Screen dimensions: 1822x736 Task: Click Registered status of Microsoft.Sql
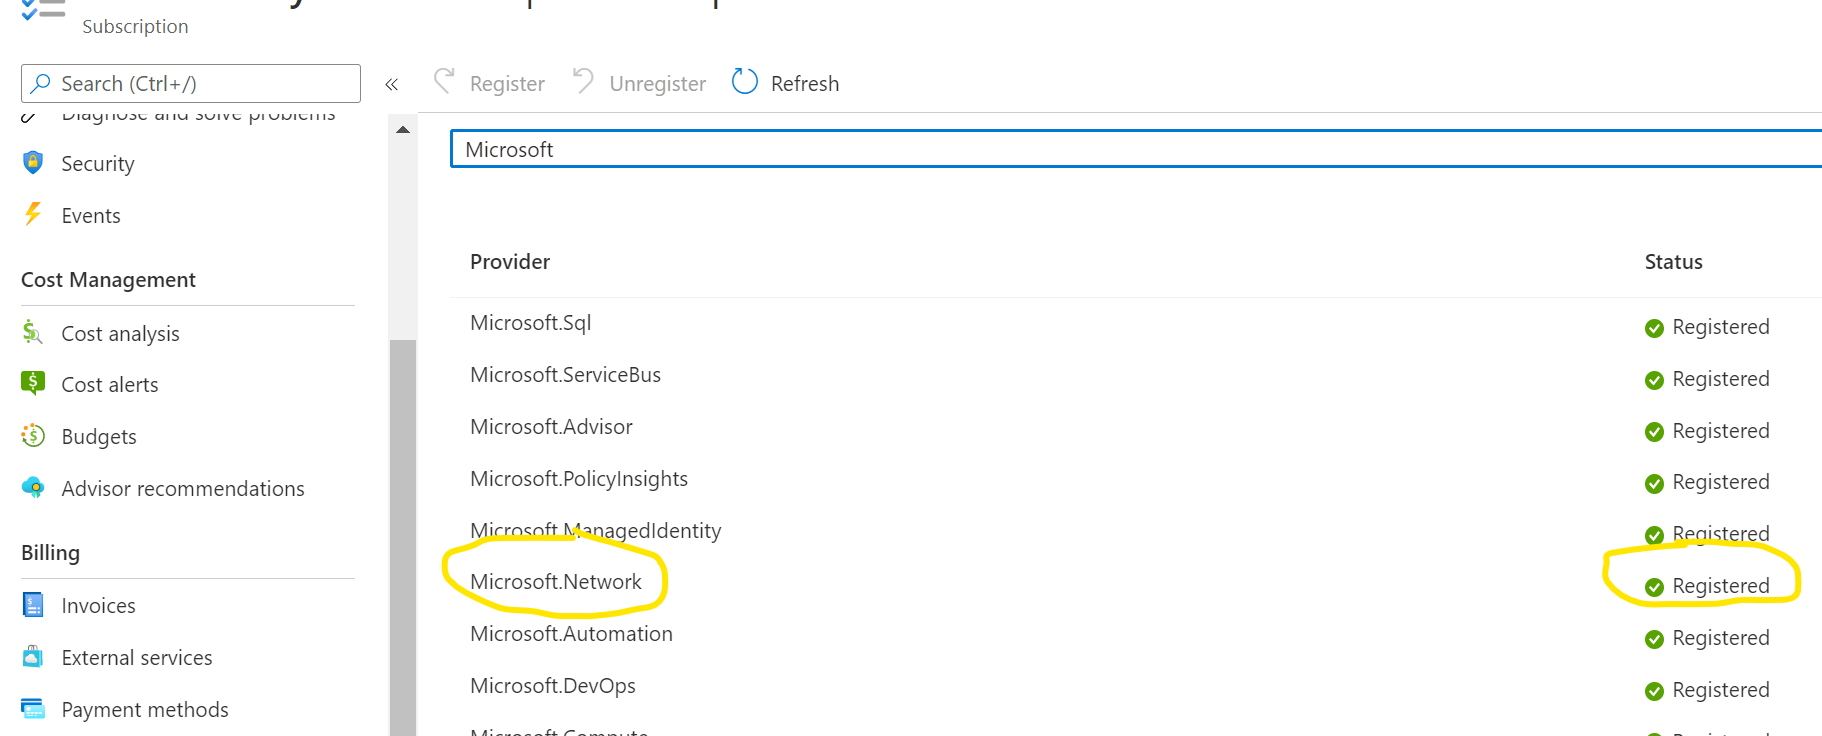point(1721,327)
